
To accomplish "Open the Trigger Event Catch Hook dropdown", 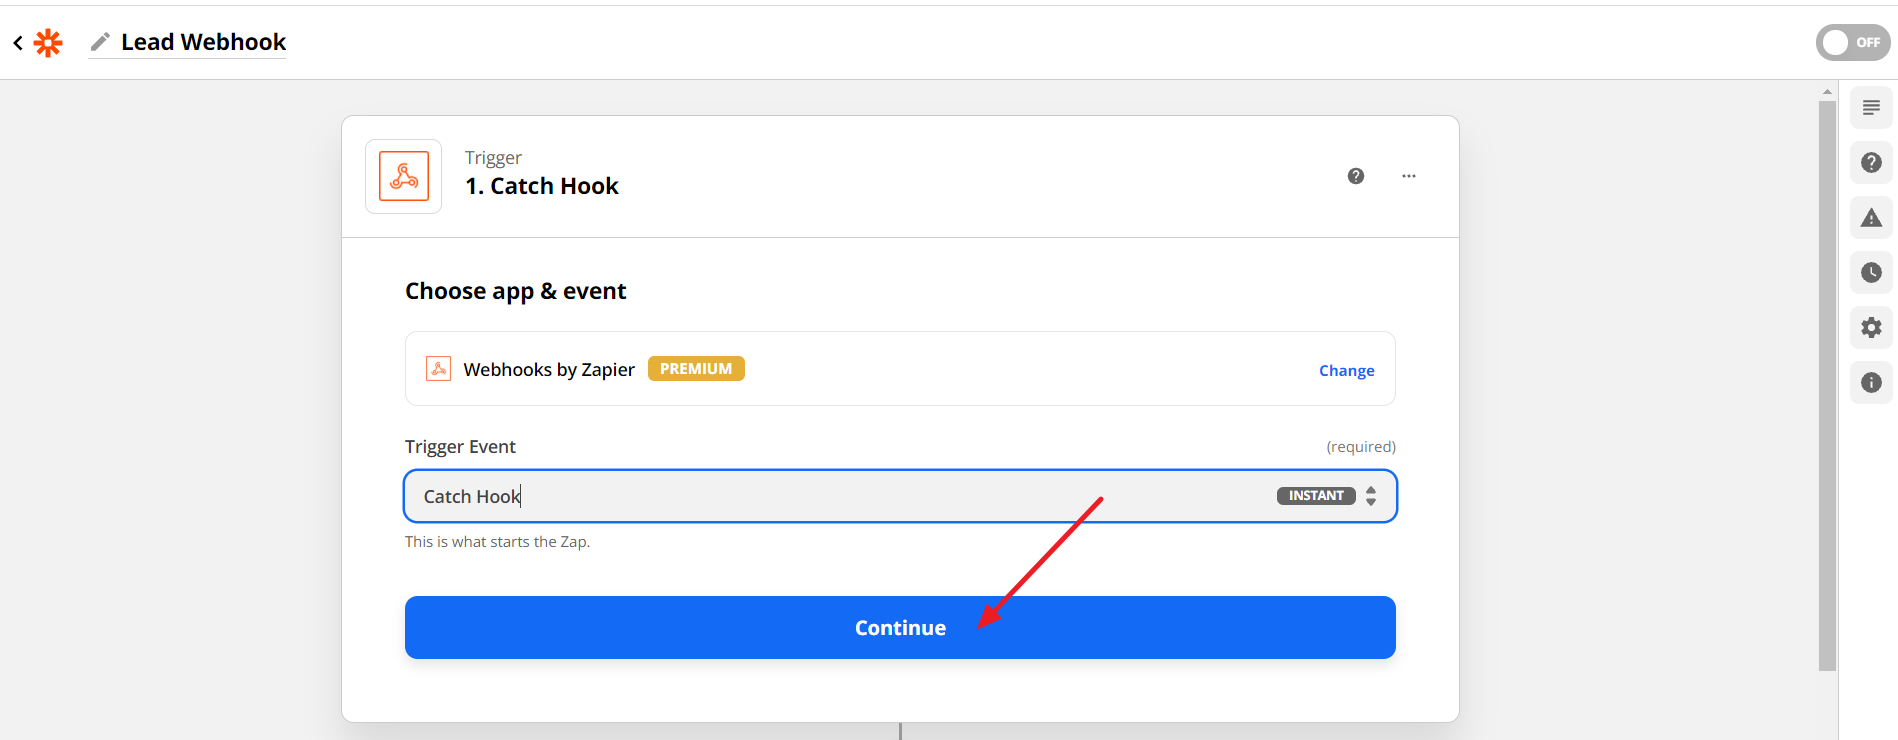I will tap(900, 496).
